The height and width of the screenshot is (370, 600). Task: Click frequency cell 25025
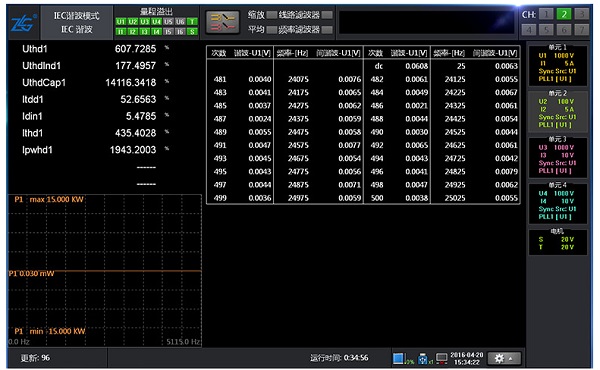pyautogui.click(x=455, y=198)
